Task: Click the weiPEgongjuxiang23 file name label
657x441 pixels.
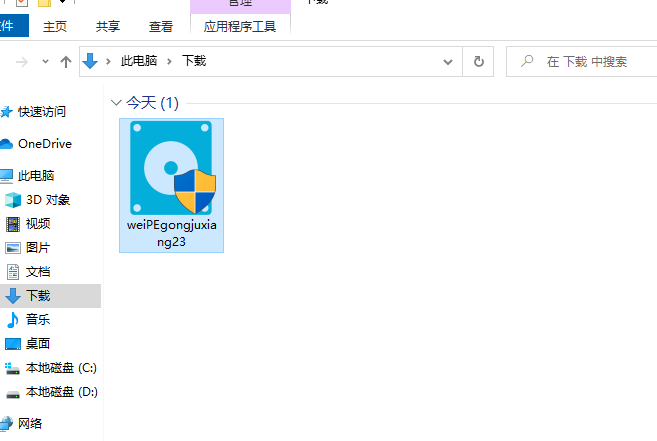Action: (x=171, y=233)
